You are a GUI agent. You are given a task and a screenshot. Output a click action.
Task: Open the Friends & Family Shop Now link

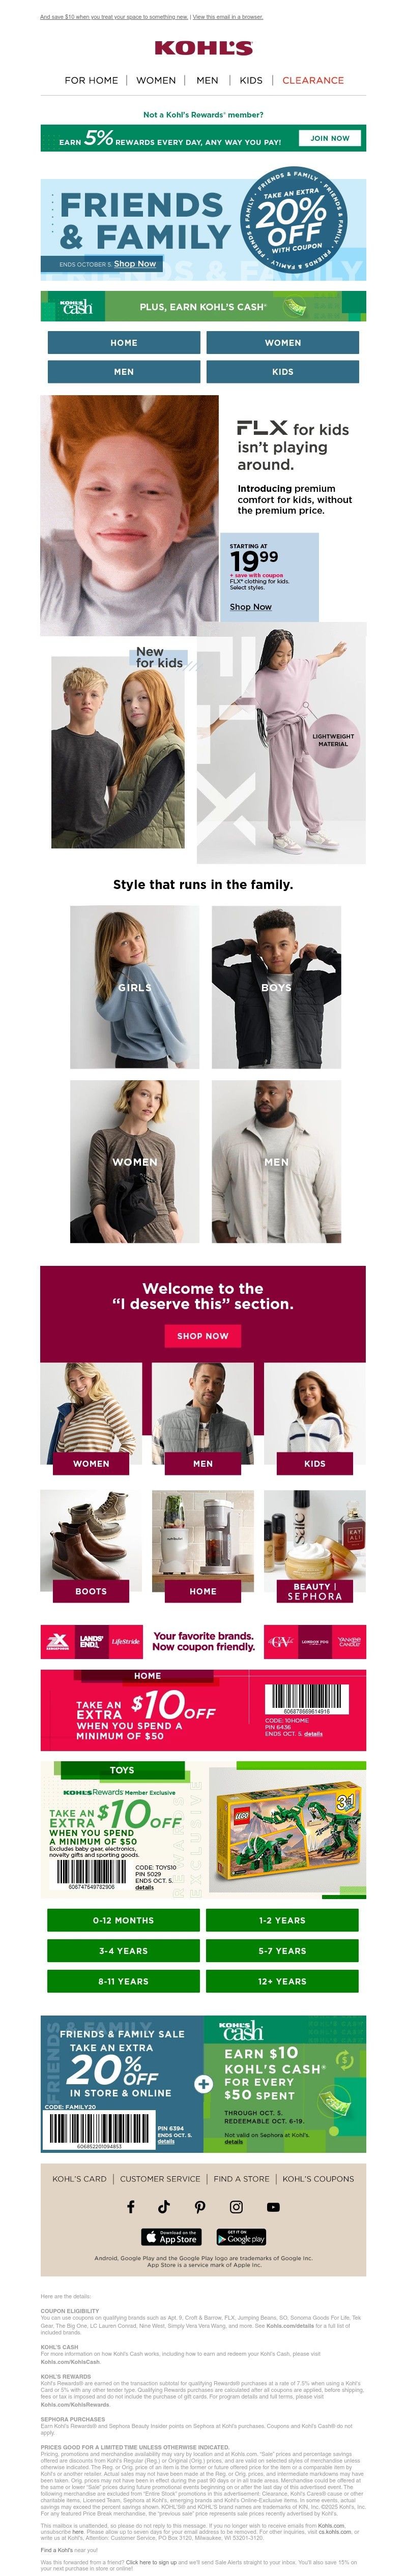point(135,264)
